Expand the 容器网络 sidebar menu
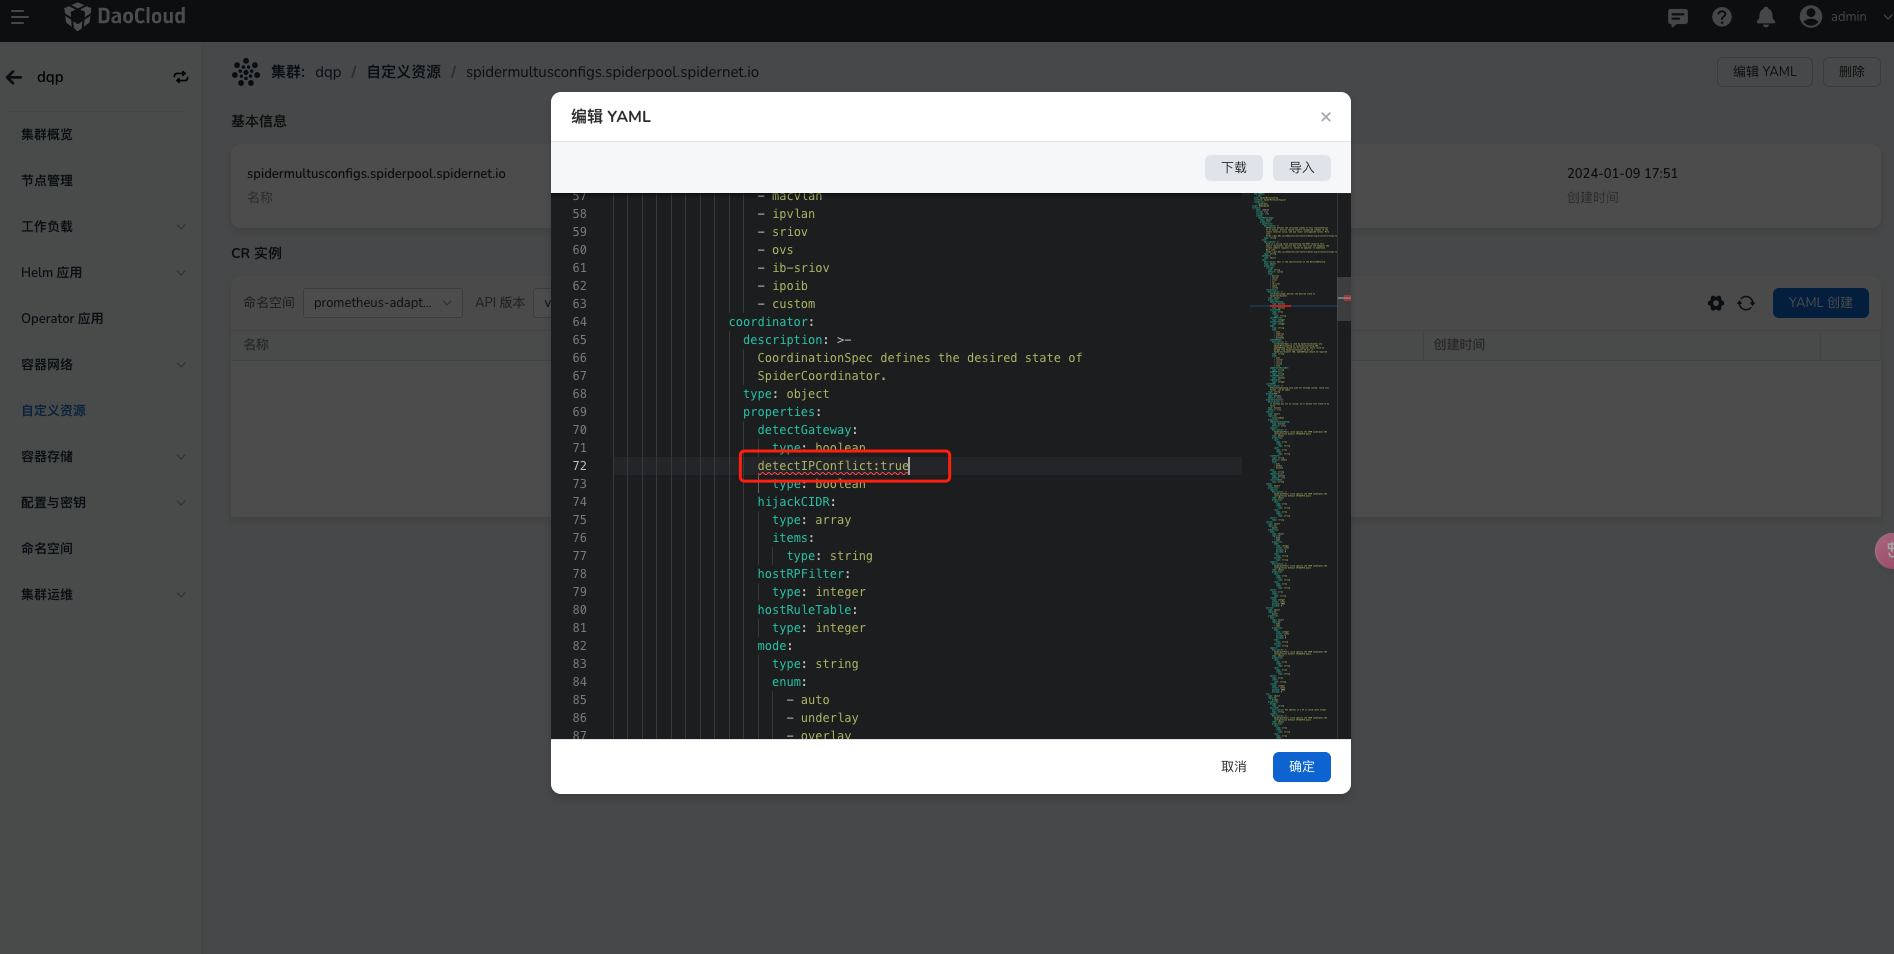Image resolution: width=1894 pixels, height=954 pixels. click(100, 365)
